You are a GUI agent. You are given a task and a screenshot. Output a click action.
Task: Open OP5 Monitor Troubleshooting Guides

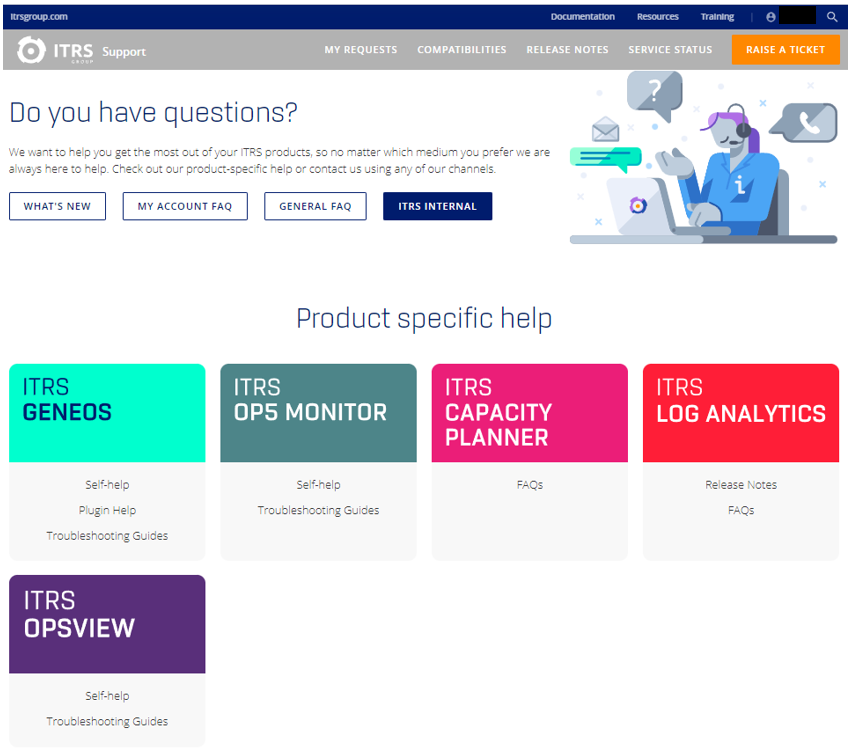click(319, 510)
